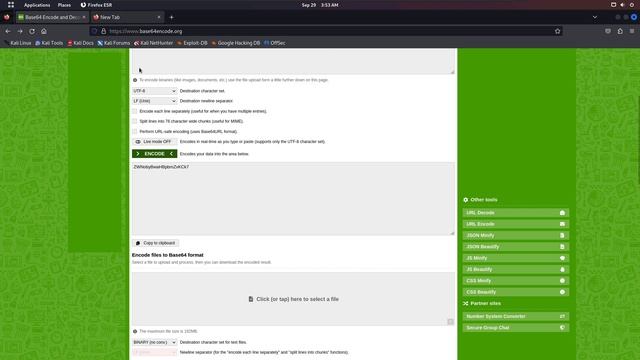This screenshot has height=360, width=640.
Task: Open the volume control in system tray
Action: [x=622, y=5]
